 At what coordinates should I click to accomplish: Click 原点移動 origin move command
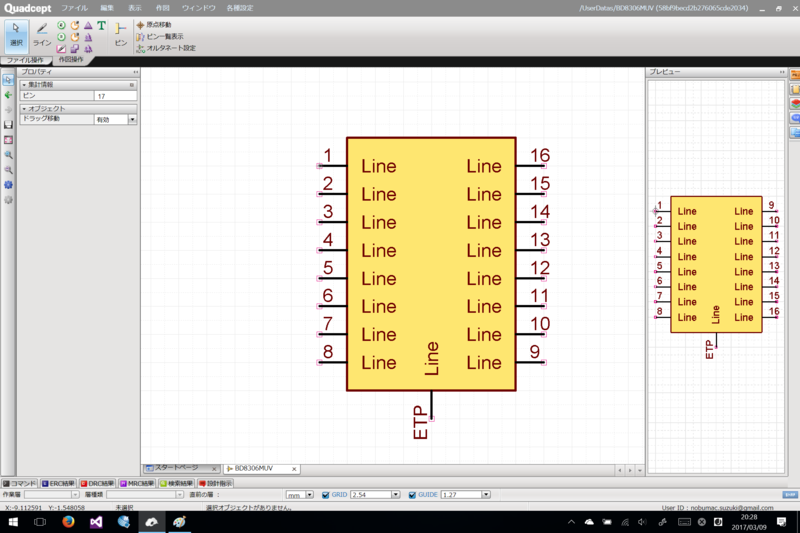click(x=154, y=24)
